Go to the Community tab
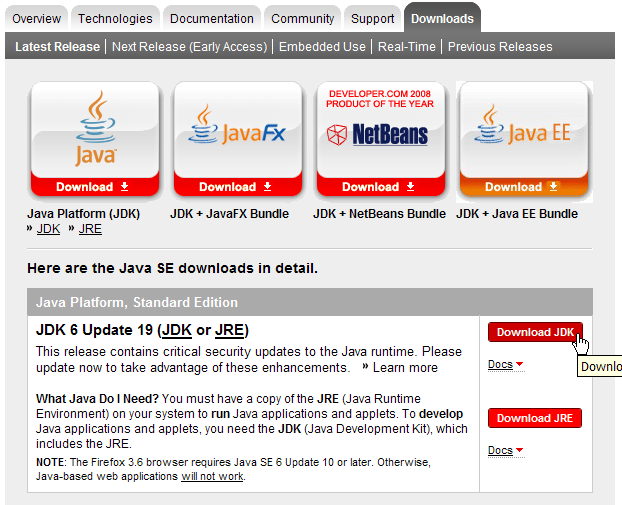622x505 pixels. [302, 18]
